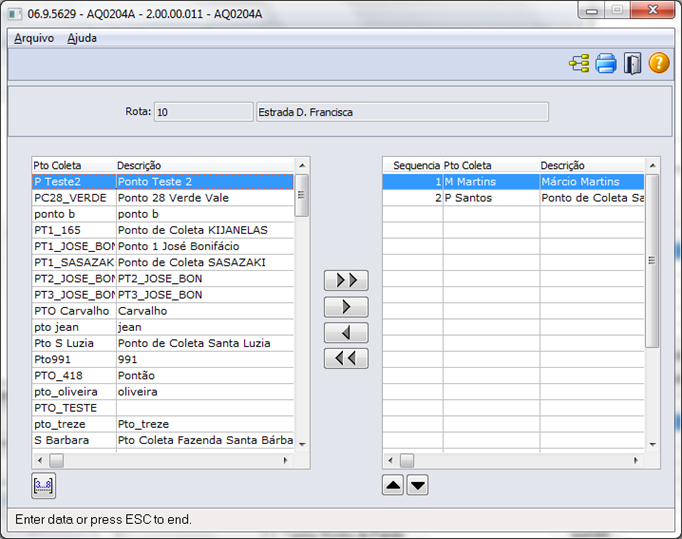The height and width of the screenshot is (539, 682).
Task: Click the Márcio Martins description cell
Action: [592, 181]
